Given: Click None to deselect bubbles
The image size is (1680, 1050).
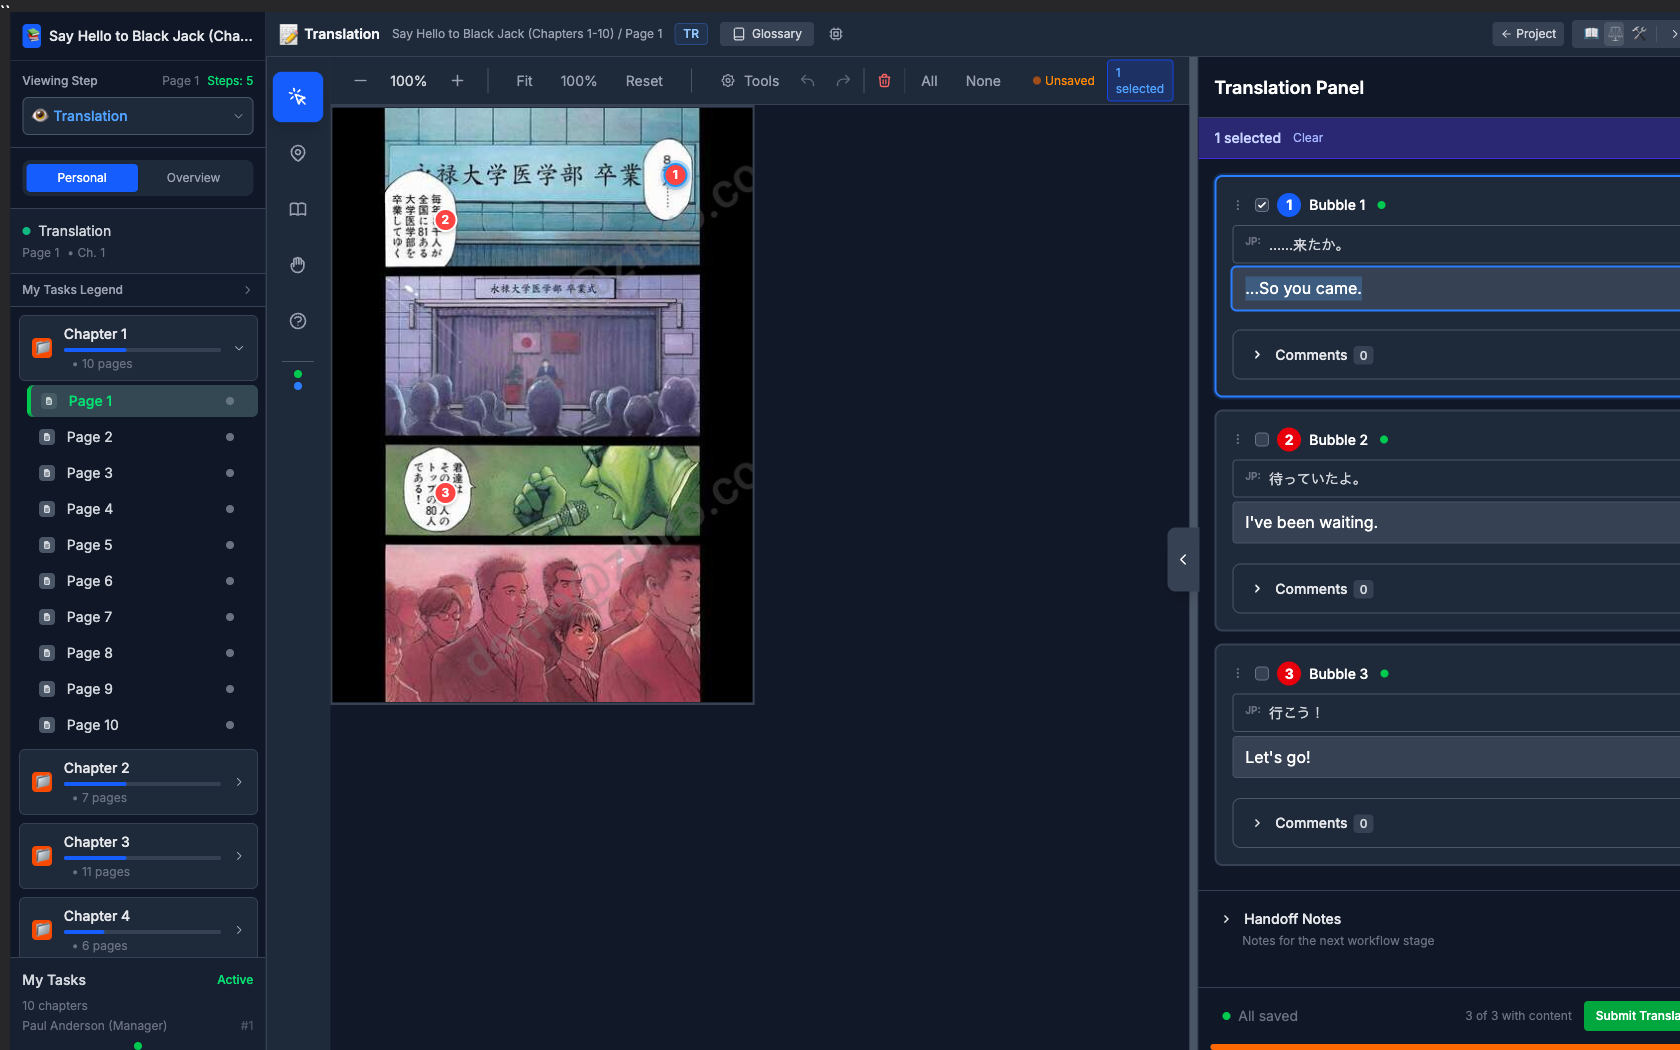Looking at the screenshot, I should (x=983, y=81).
